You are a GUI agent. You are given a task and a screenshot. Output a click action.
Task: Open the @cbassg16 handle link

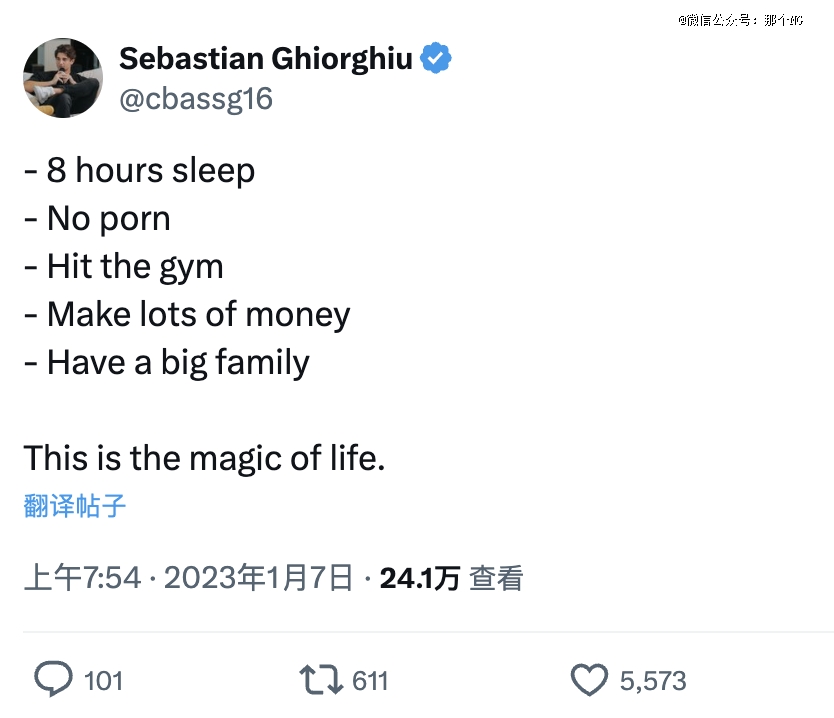pos(196,99)
